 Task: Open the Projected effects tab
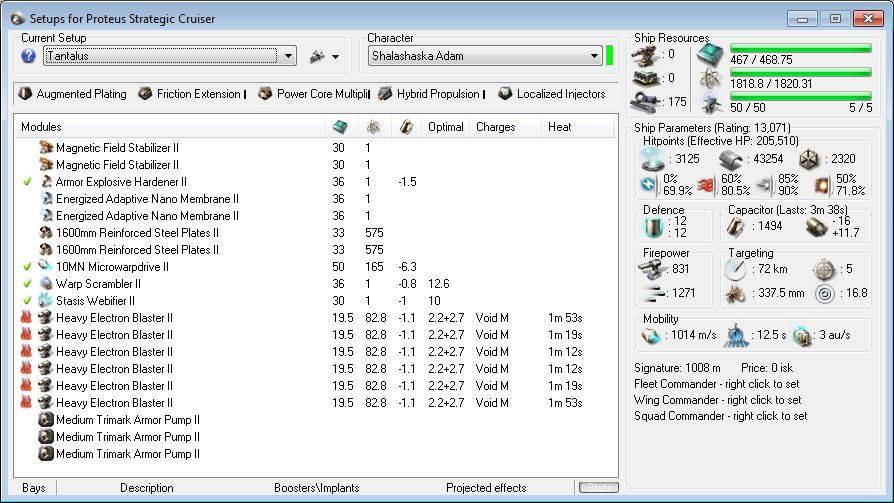[486, 488]
